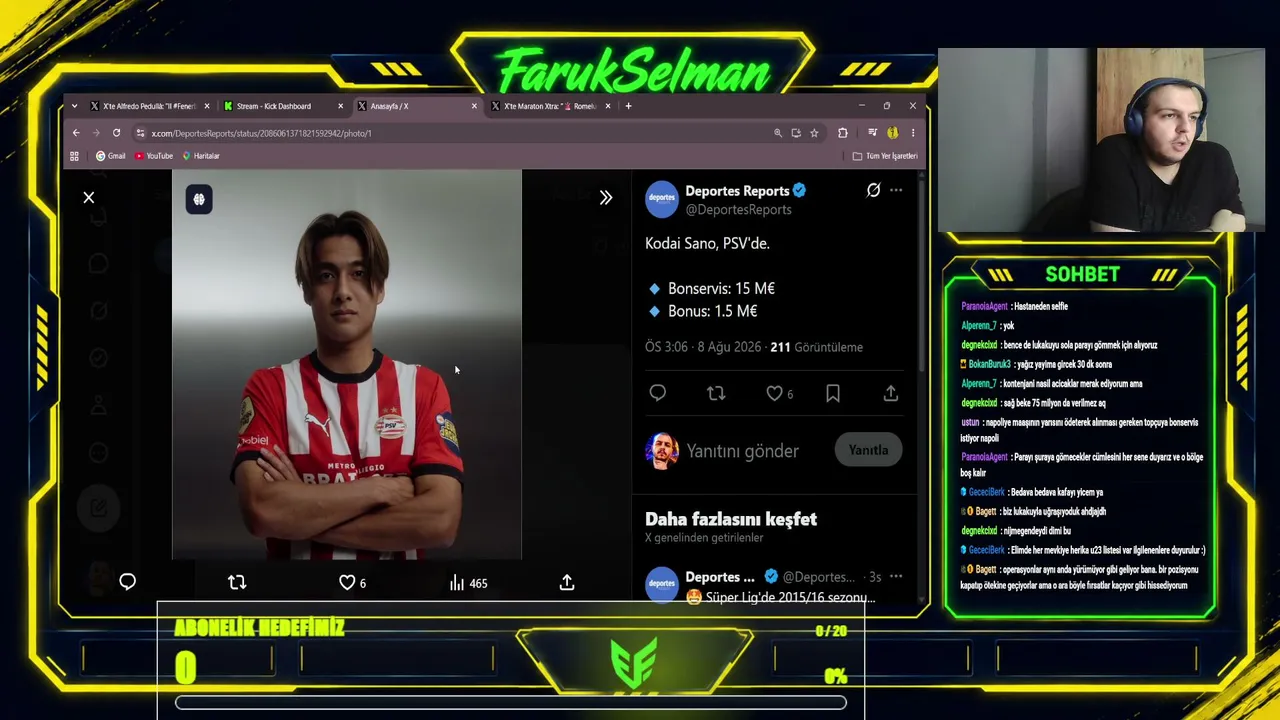
Task: Open view analytics showing 465 below the photo
Action: pos(468,583)
